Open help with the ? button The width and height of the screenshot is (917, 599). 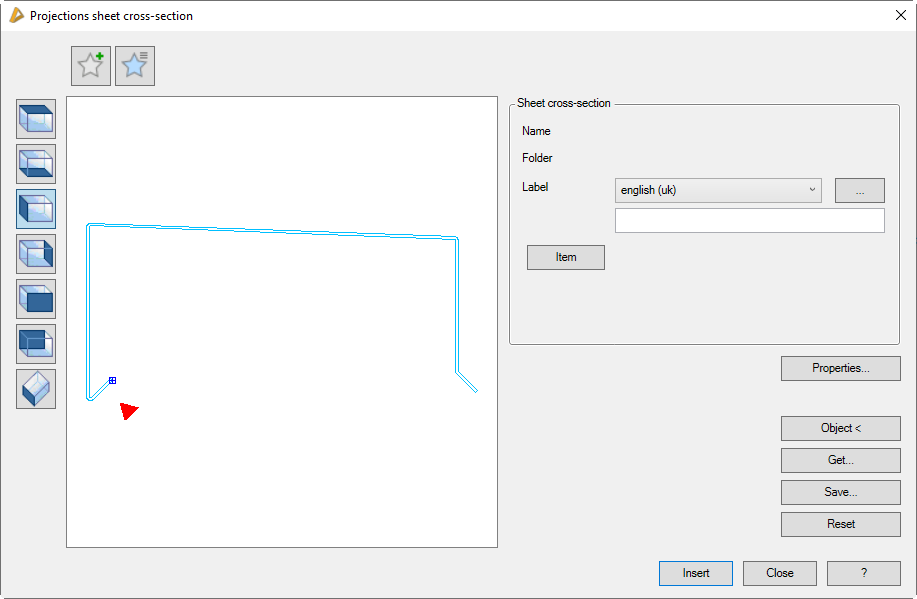(x=864, y=573)
